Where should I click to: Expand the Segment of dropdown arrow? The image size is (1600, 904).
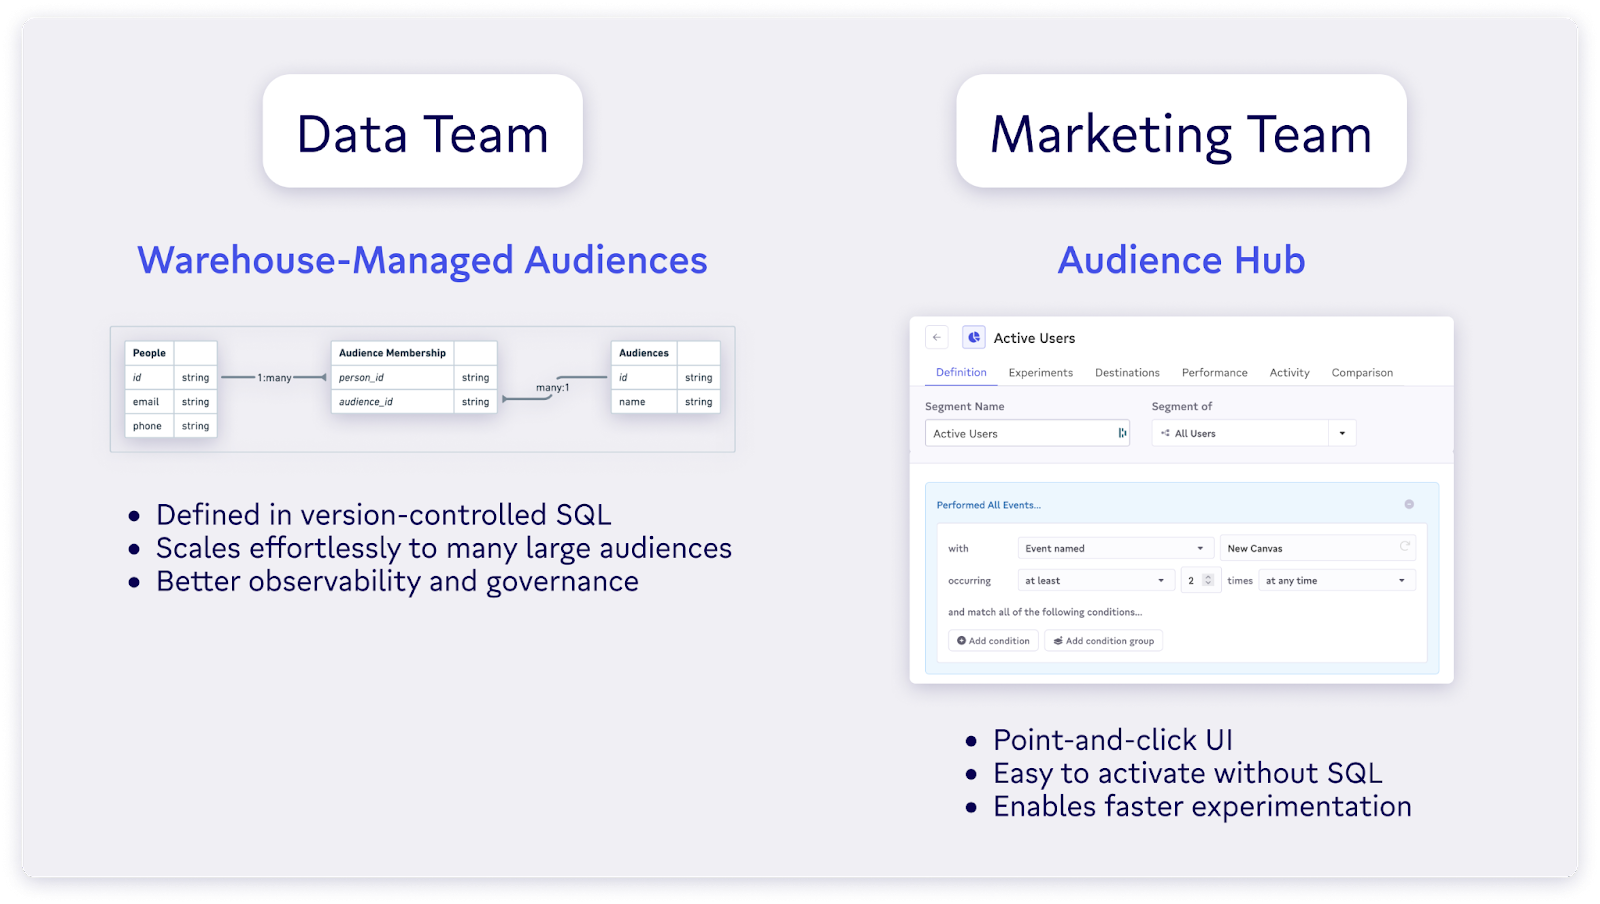click(x=1342, y=433)
